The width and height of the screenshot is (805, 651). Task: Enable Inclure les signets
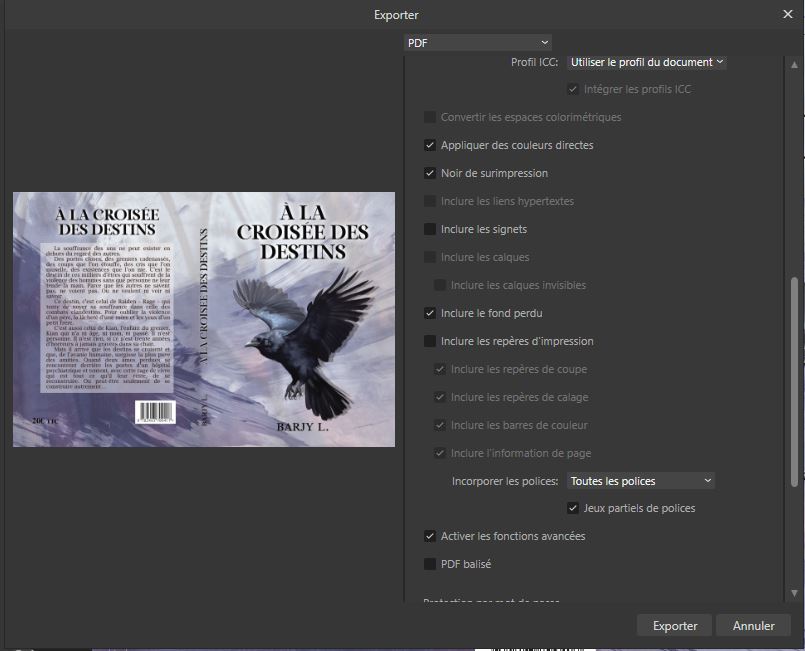[x=430, y=229]
